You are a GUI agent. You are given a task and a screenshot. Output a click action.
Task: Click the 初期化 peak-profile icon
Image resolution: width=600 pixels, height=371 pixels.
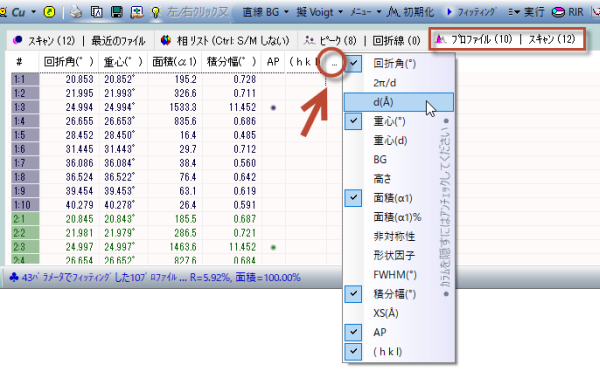coord(393,12)
